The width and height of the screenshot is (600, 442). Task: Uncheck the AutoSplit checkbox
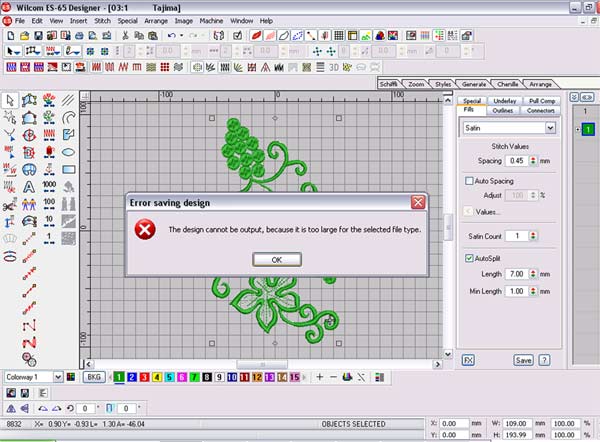(470, 258)
